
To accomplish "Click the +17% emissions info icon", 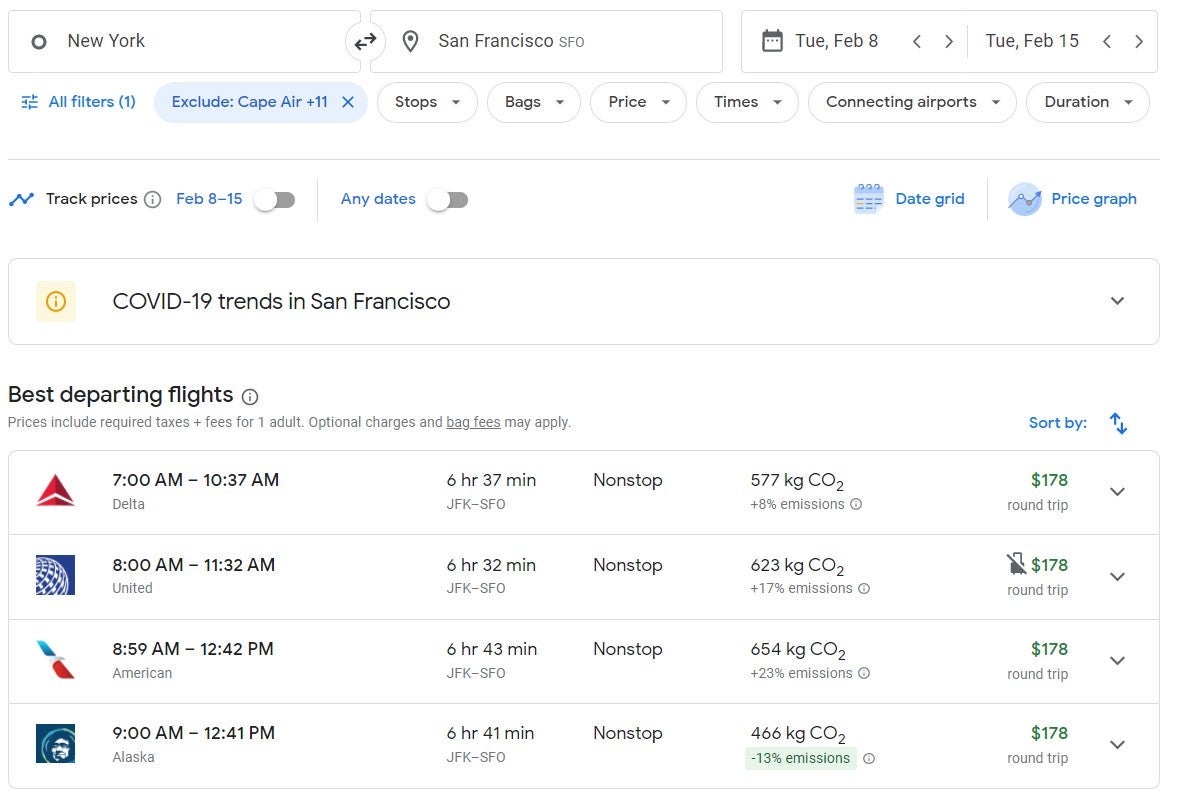I will pos(864,588).
